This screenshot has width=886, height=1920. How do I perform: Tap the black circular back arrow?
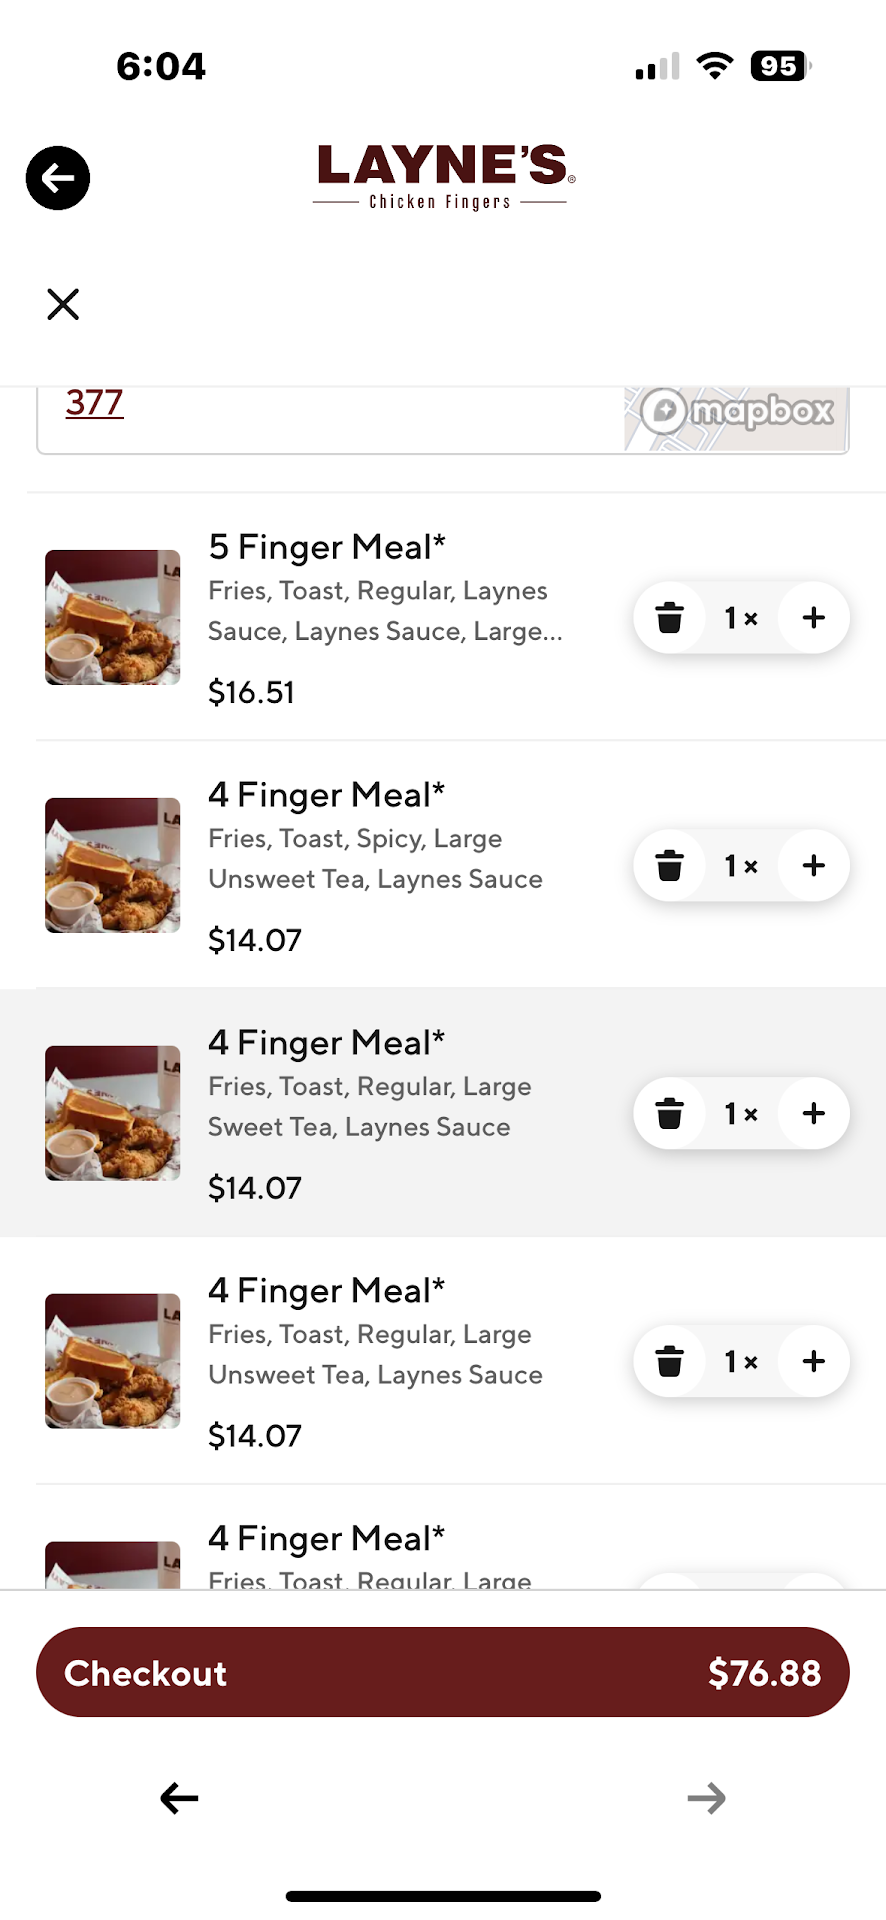pyautogui.click(x=58, y=178)
